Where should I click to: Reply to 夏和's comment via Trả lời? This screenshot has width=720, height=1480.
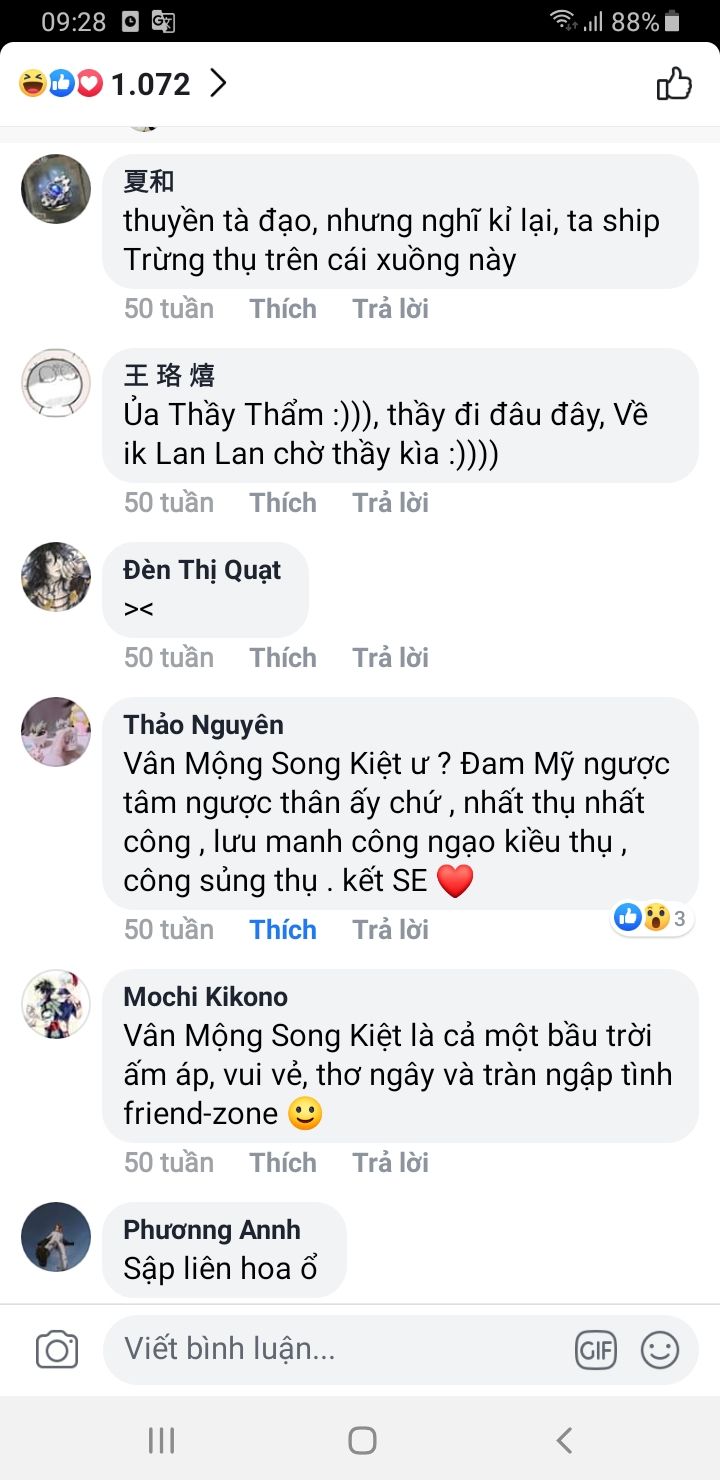[x=390, y=309]
